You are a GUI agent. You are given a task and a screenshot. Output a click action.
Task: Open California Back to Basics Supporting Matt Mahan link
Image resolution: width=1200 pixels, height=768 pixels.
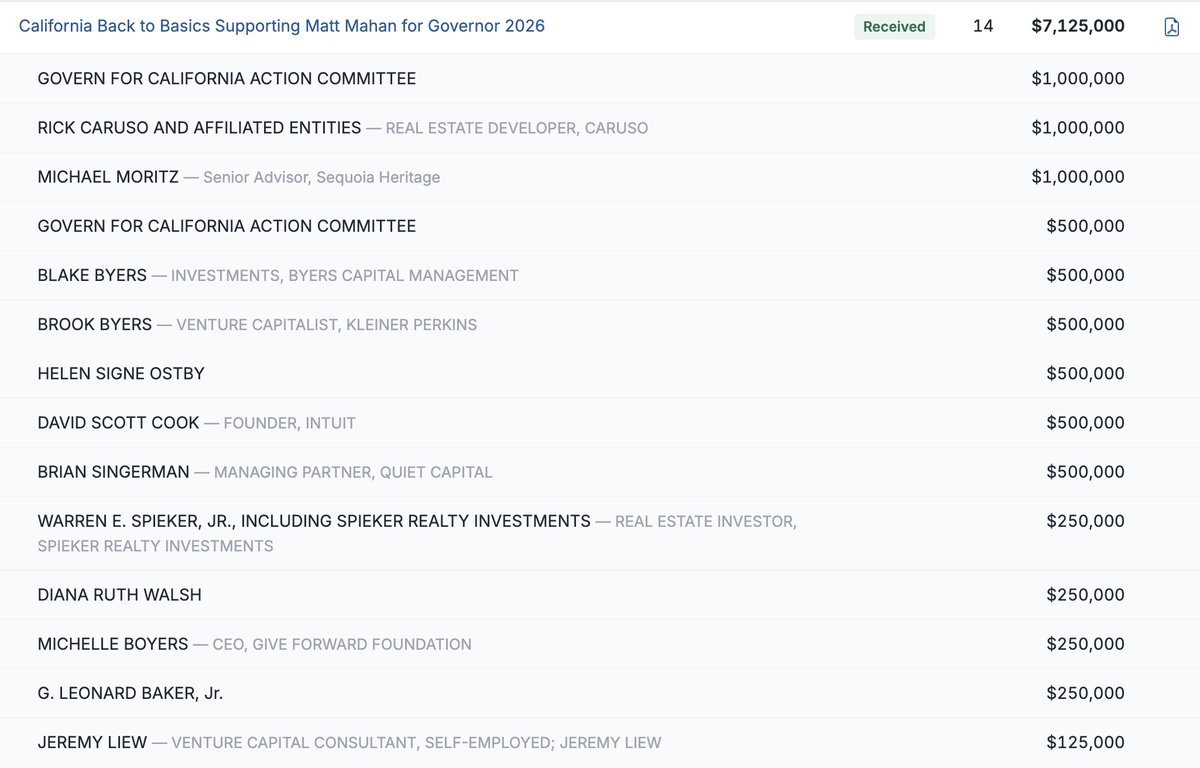(x=282, y=26)
